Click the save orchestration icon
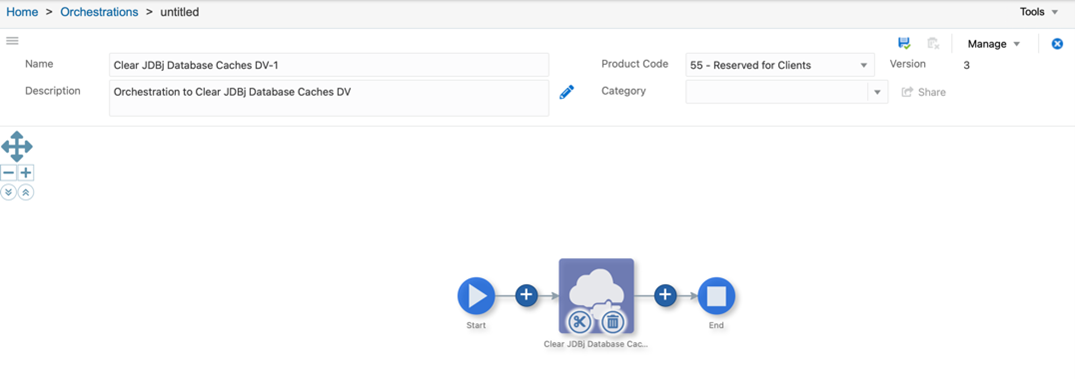Image resolution: width=1075 pixels, height=379 pixels. tap(904, 43)
